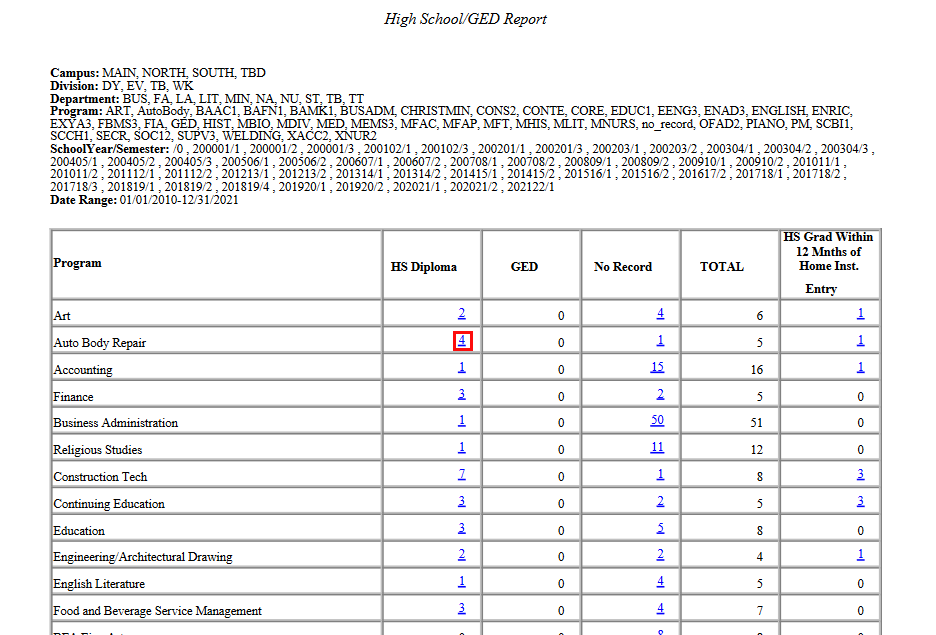The height and width of the screenshot is (635, 936).
Task: Open Food and Beverage No Record link
Action: point(660,607)
